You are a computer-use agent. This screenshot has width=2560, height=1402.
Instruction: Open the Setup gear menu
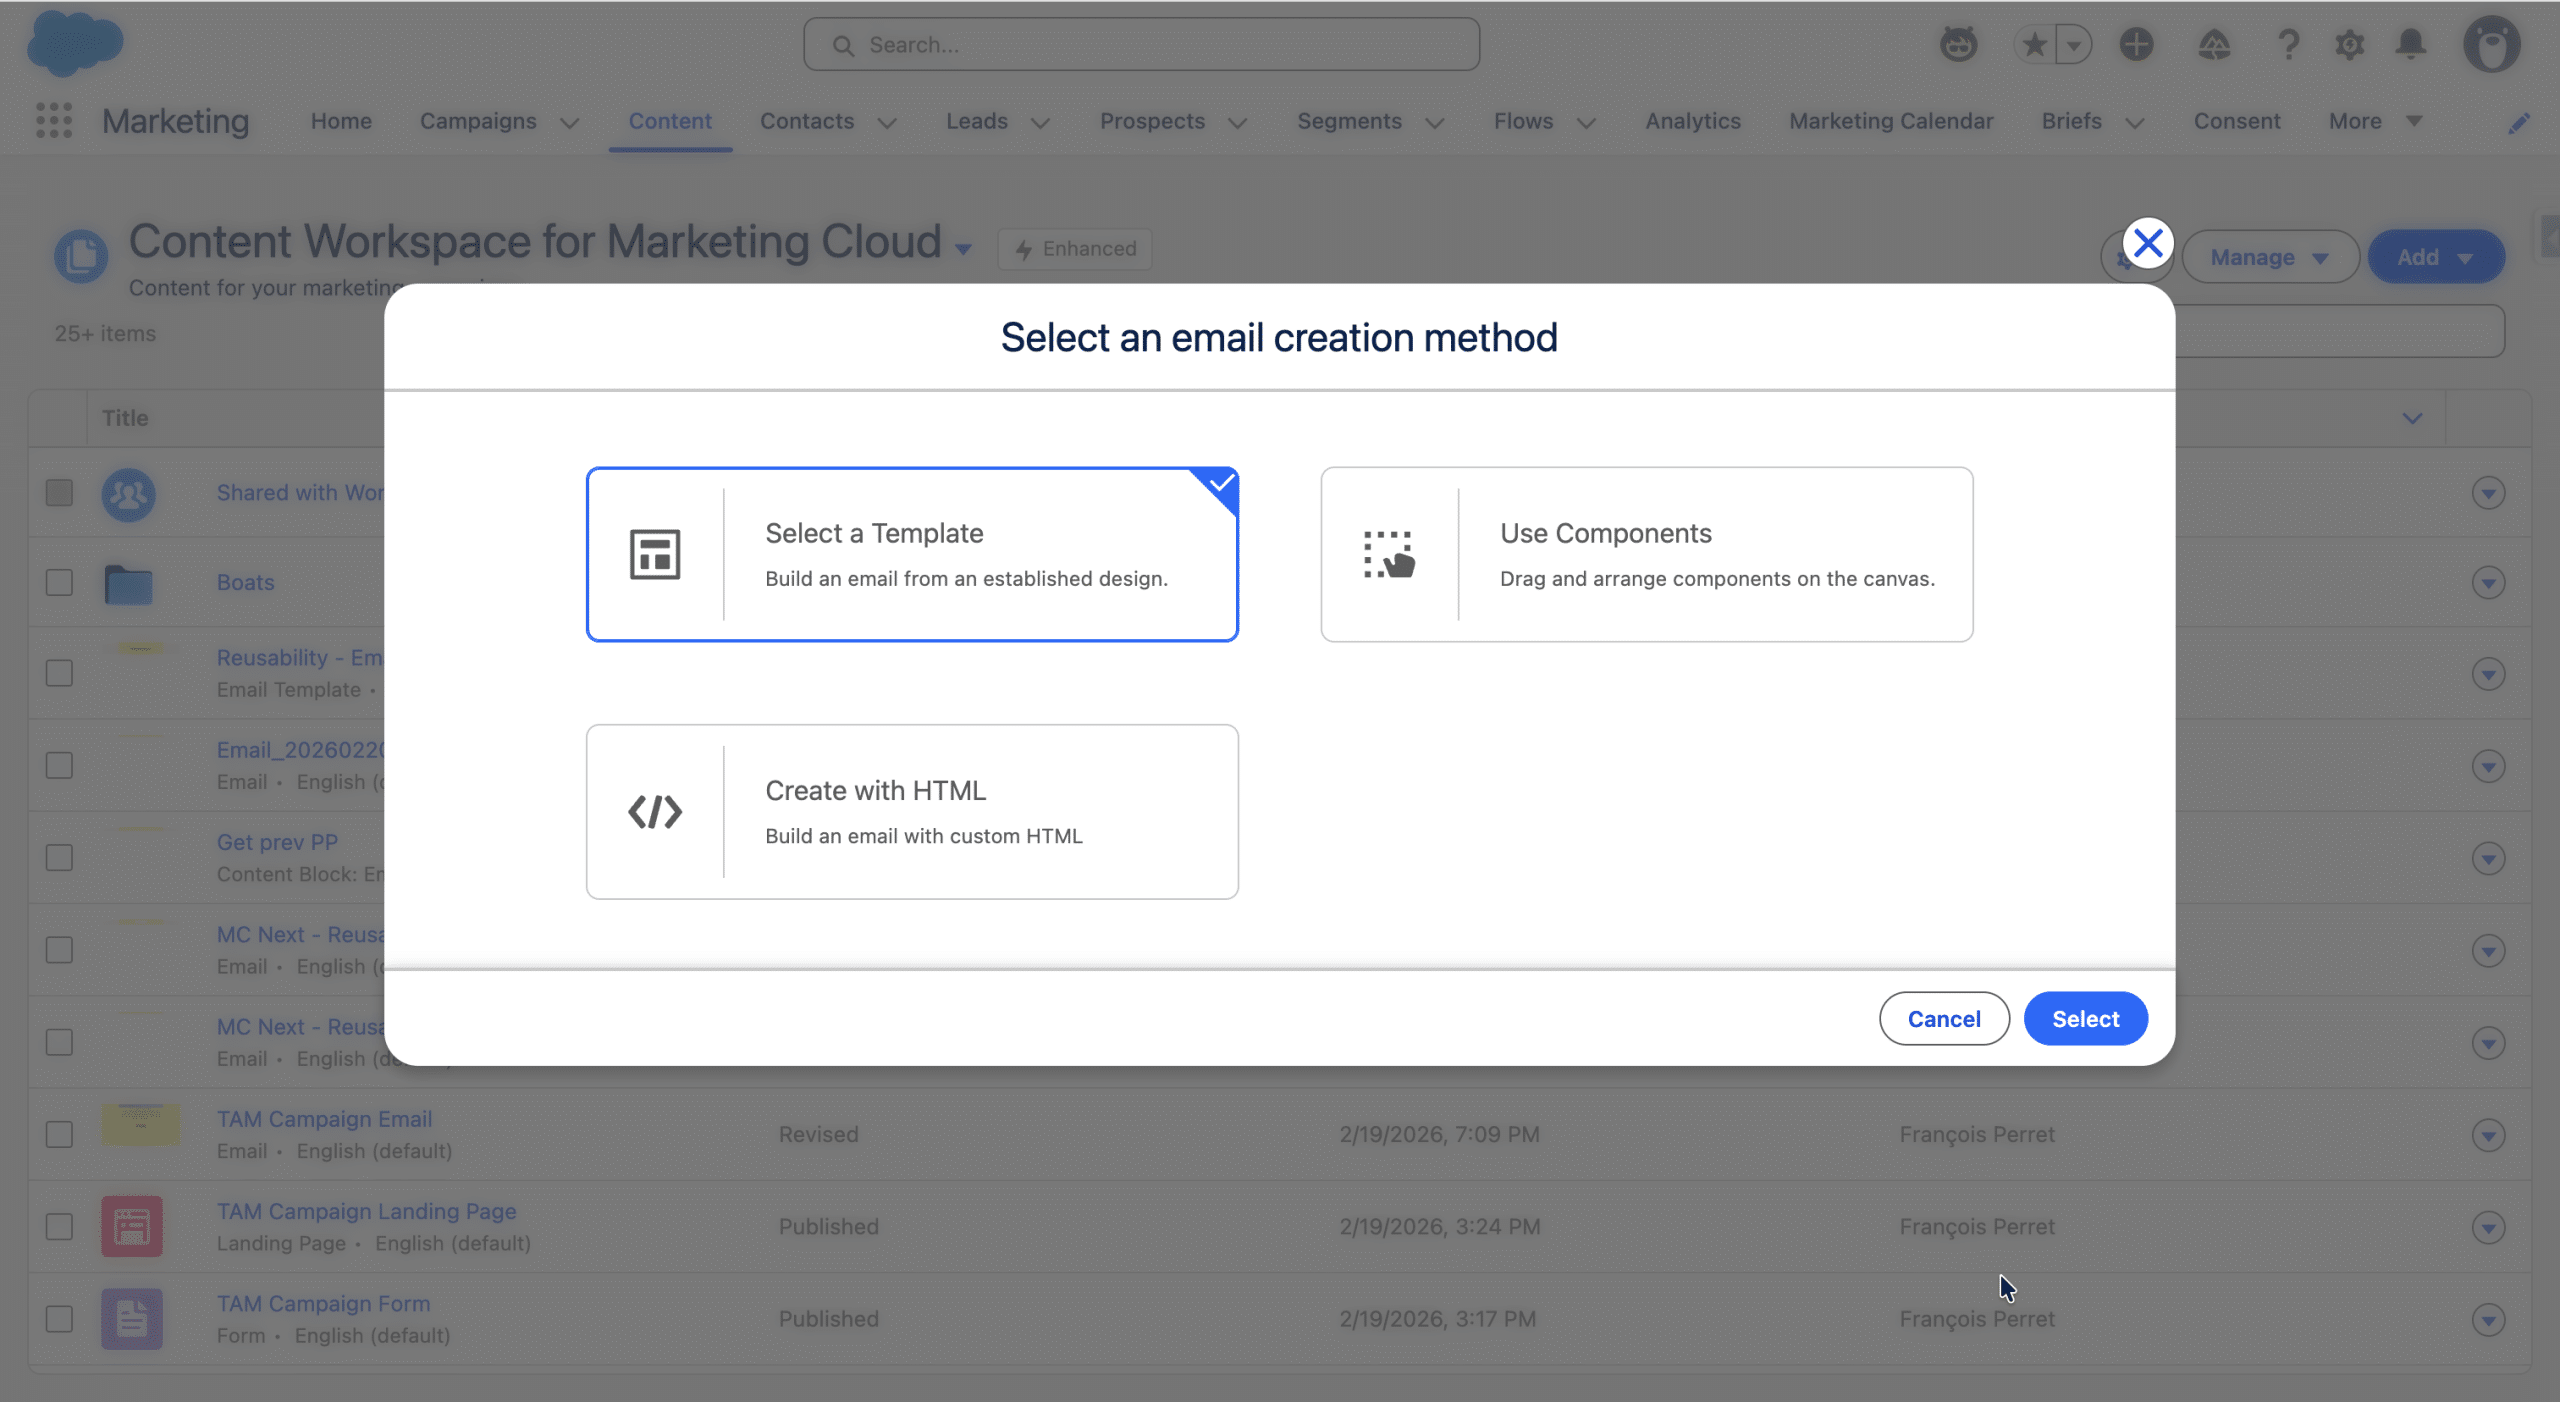(2349, 45)
